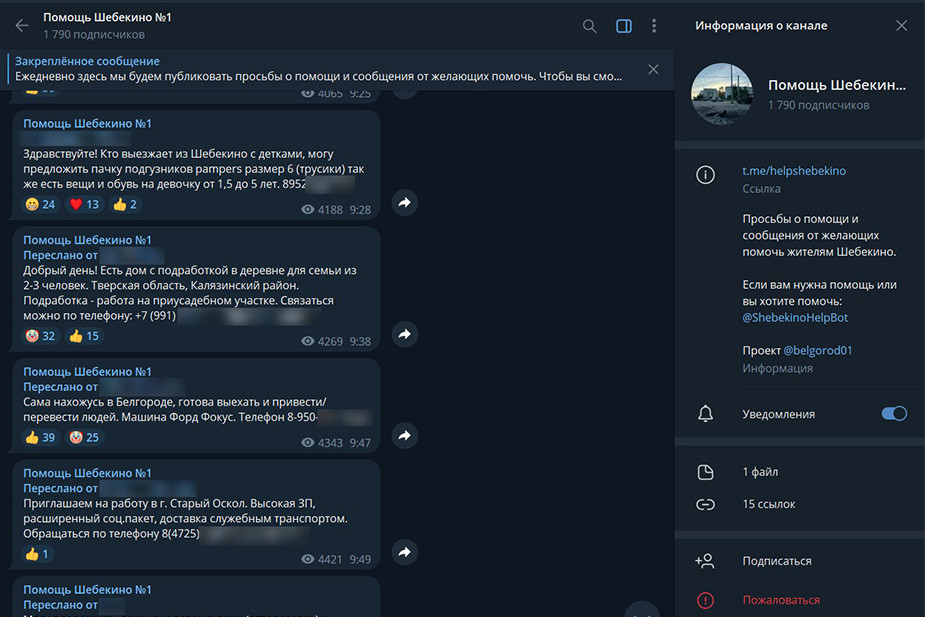The width and height of the screenshot is (925, 617).
Task: Open search in the channel
Action: 590,26
